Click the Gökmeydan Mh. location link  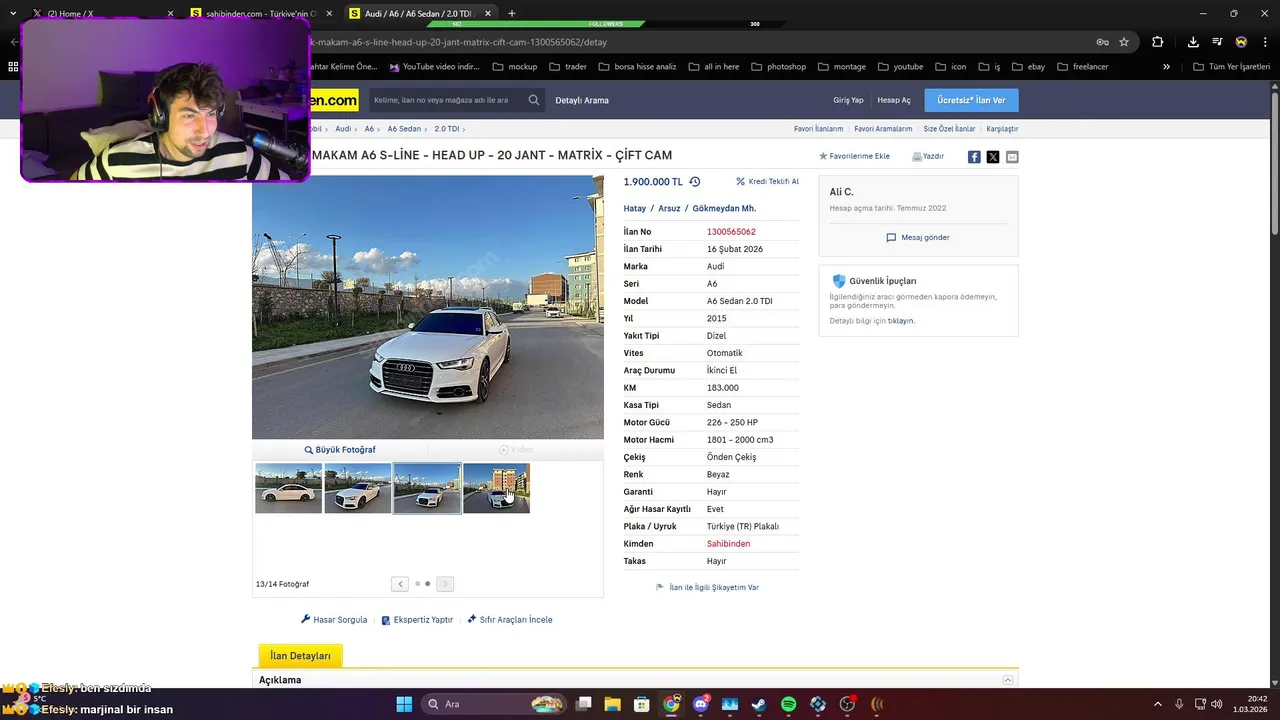[724, 209]
